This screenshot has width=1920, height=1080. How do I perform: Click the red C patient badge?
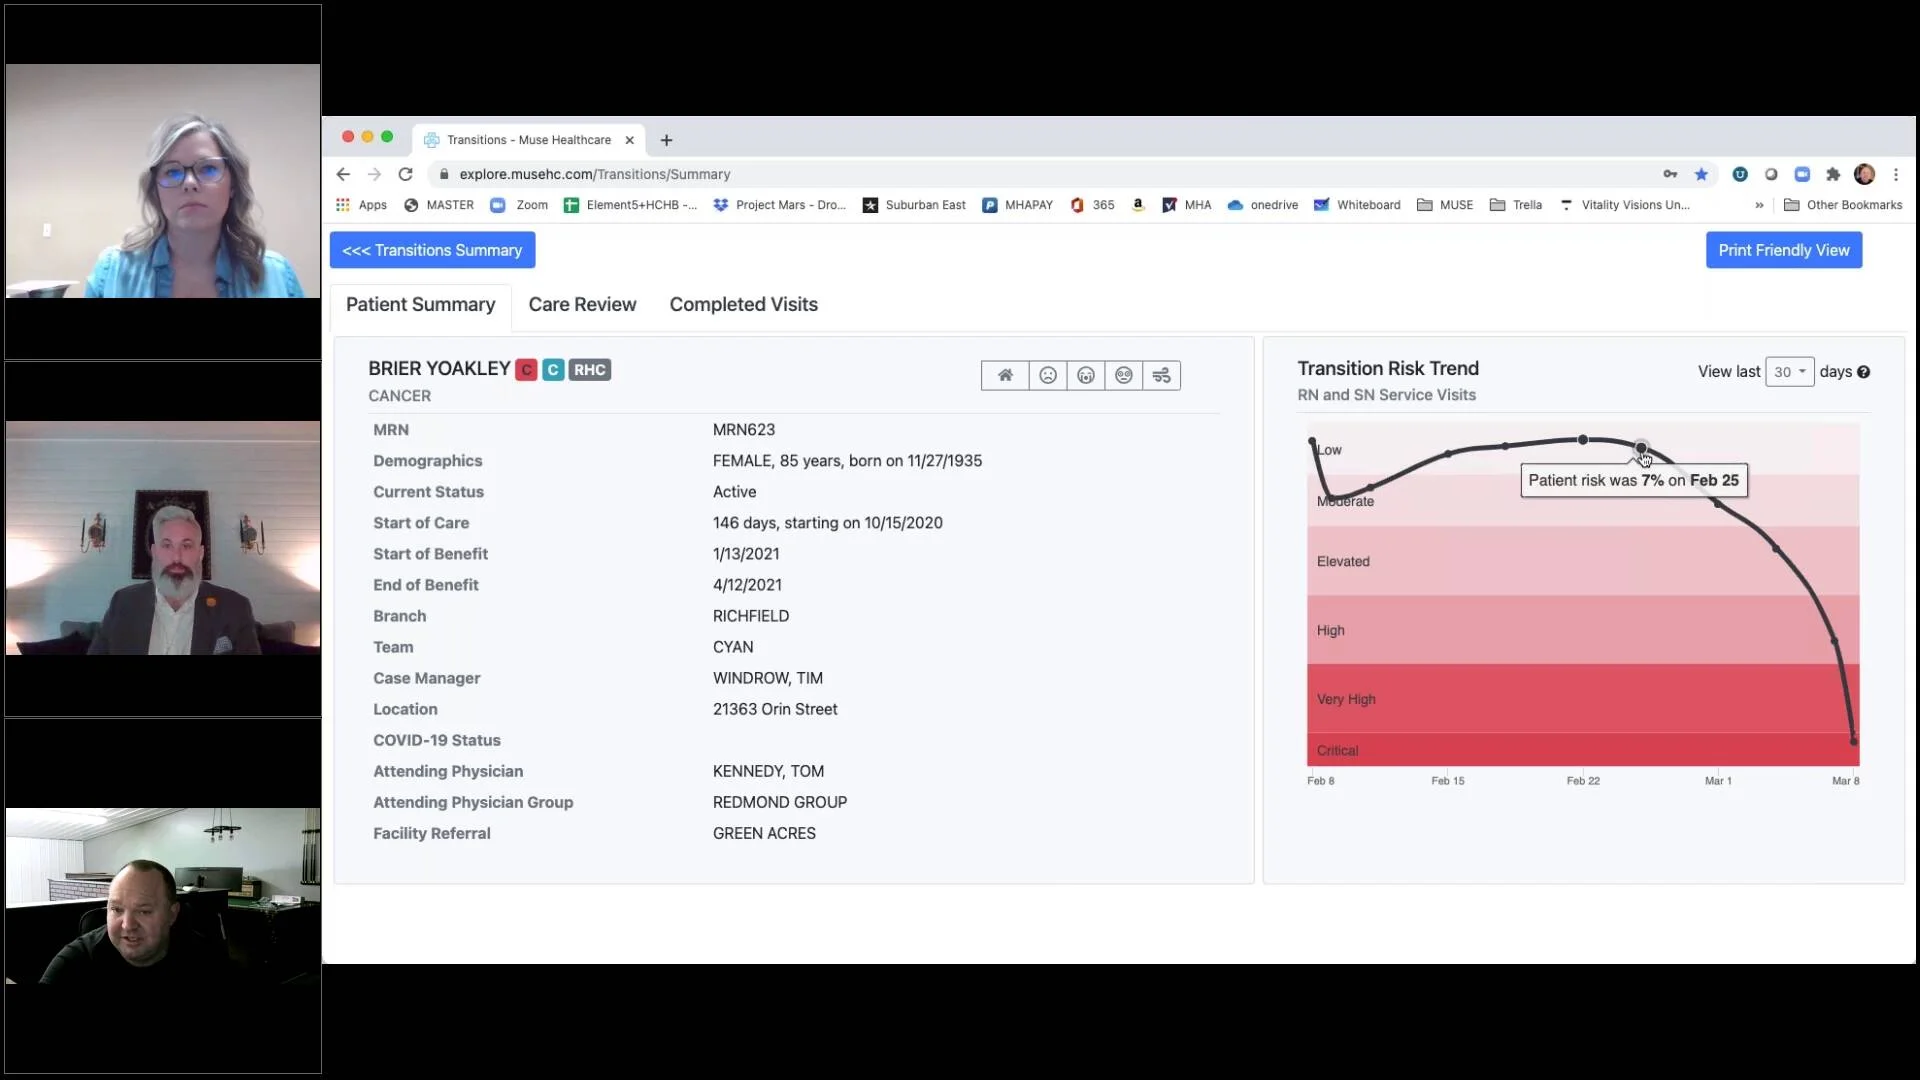tap(526, 370)
